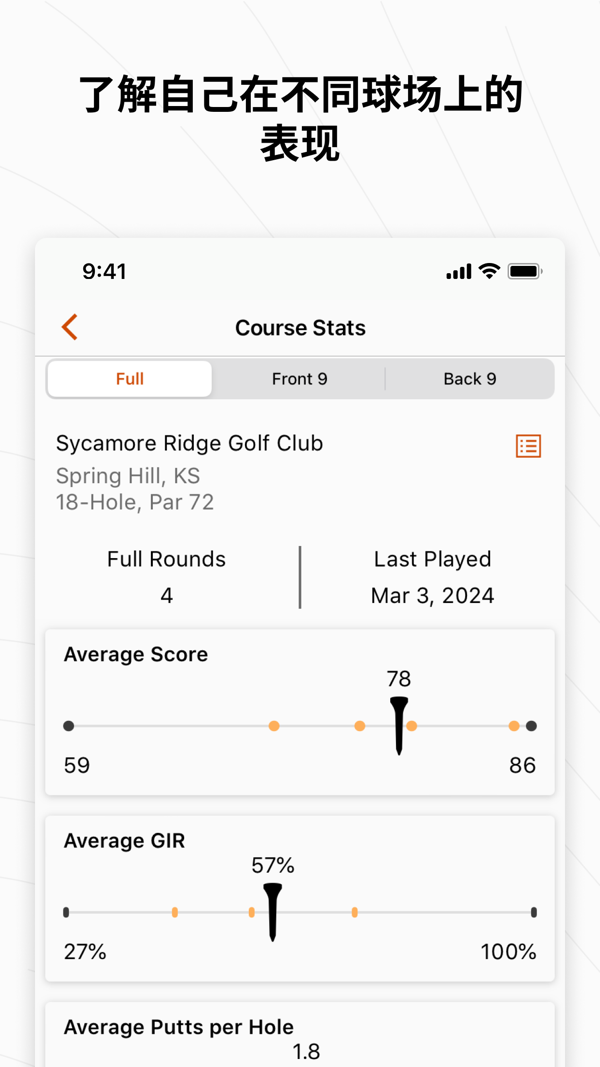Tap the Average Score card title
Screen dimensions: 600x1067
point(136,655)
